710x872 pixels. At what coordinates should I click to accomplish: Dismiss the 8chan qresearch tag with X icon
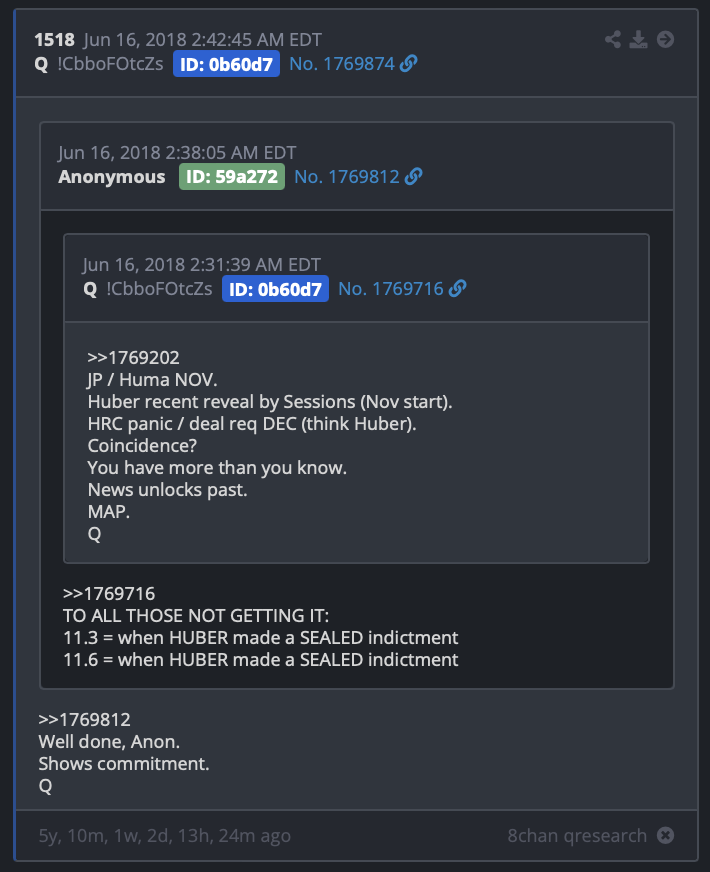(665, 835)
